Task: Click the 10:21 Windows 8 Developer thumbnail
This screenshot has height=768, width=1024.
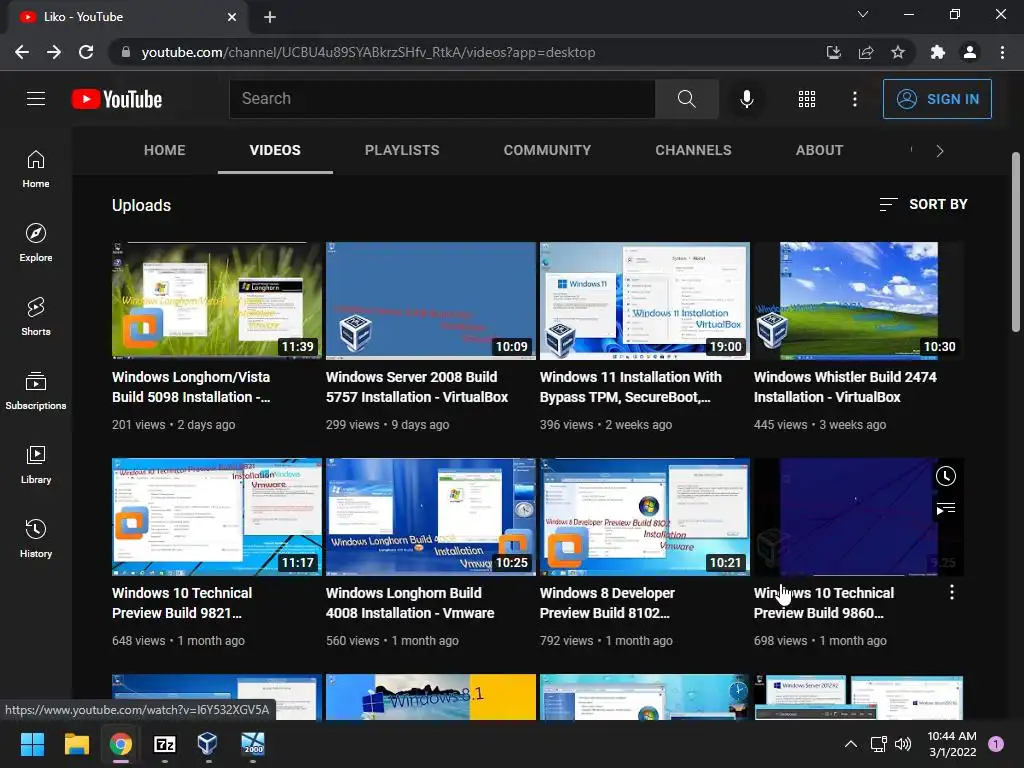Action: (645, 517)
